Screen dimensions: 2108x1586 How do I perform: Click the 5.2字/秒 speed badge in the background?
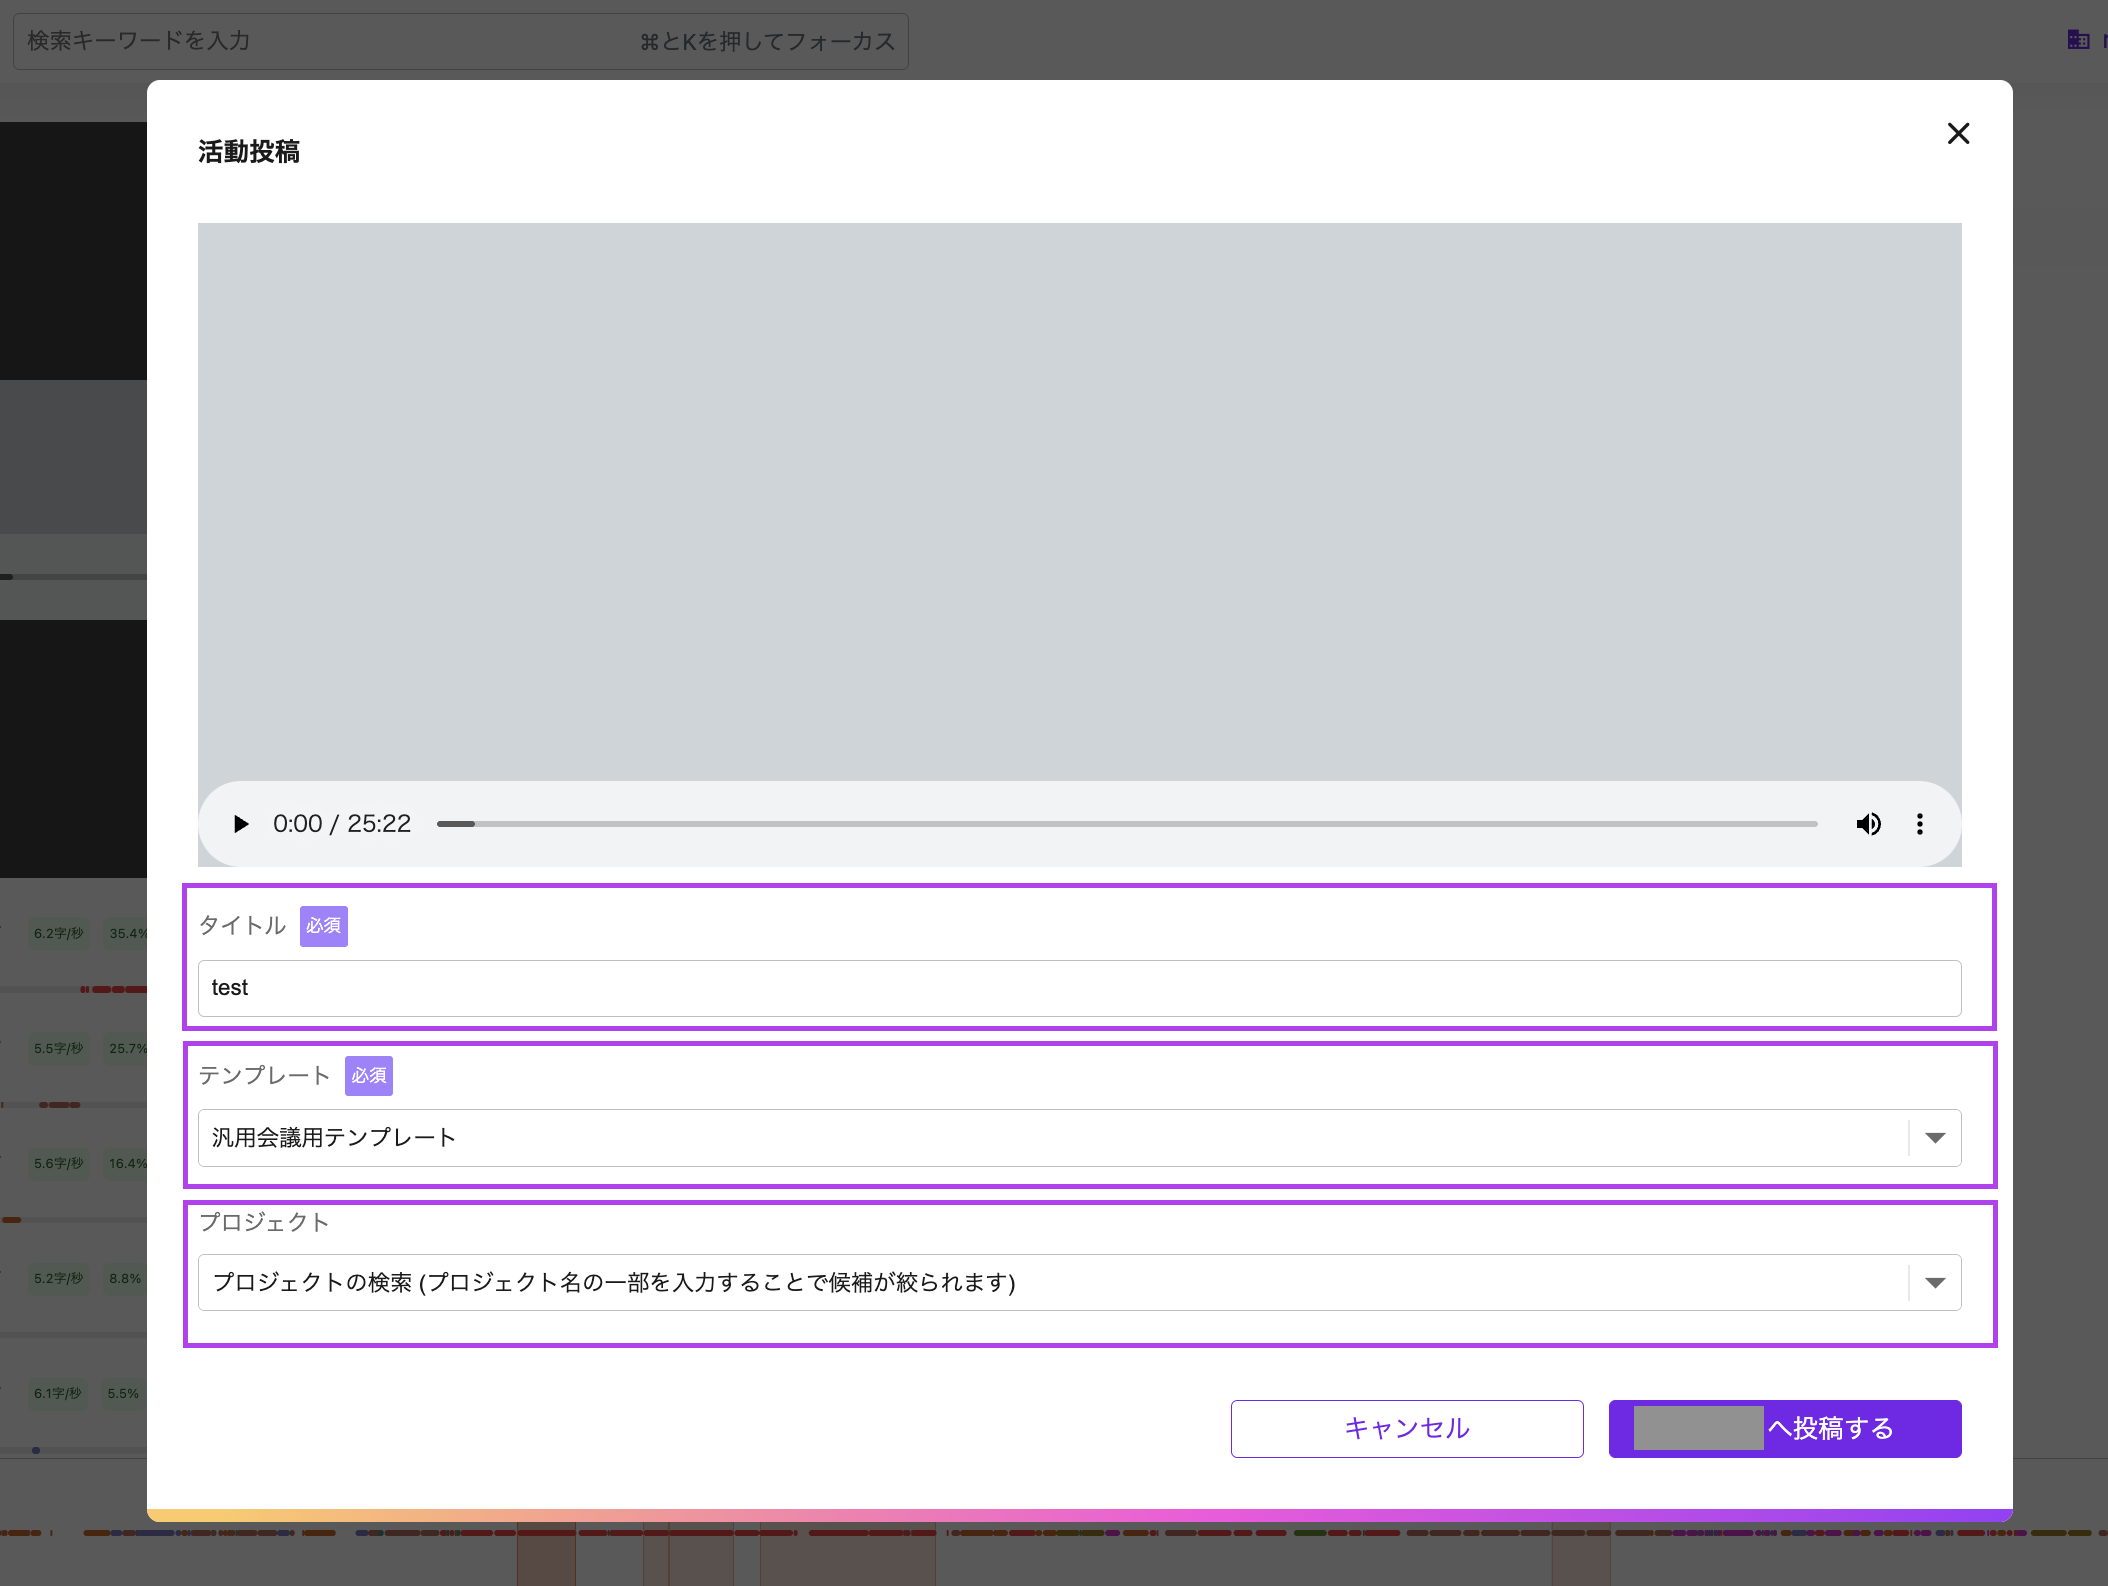tap(59, 1278)
